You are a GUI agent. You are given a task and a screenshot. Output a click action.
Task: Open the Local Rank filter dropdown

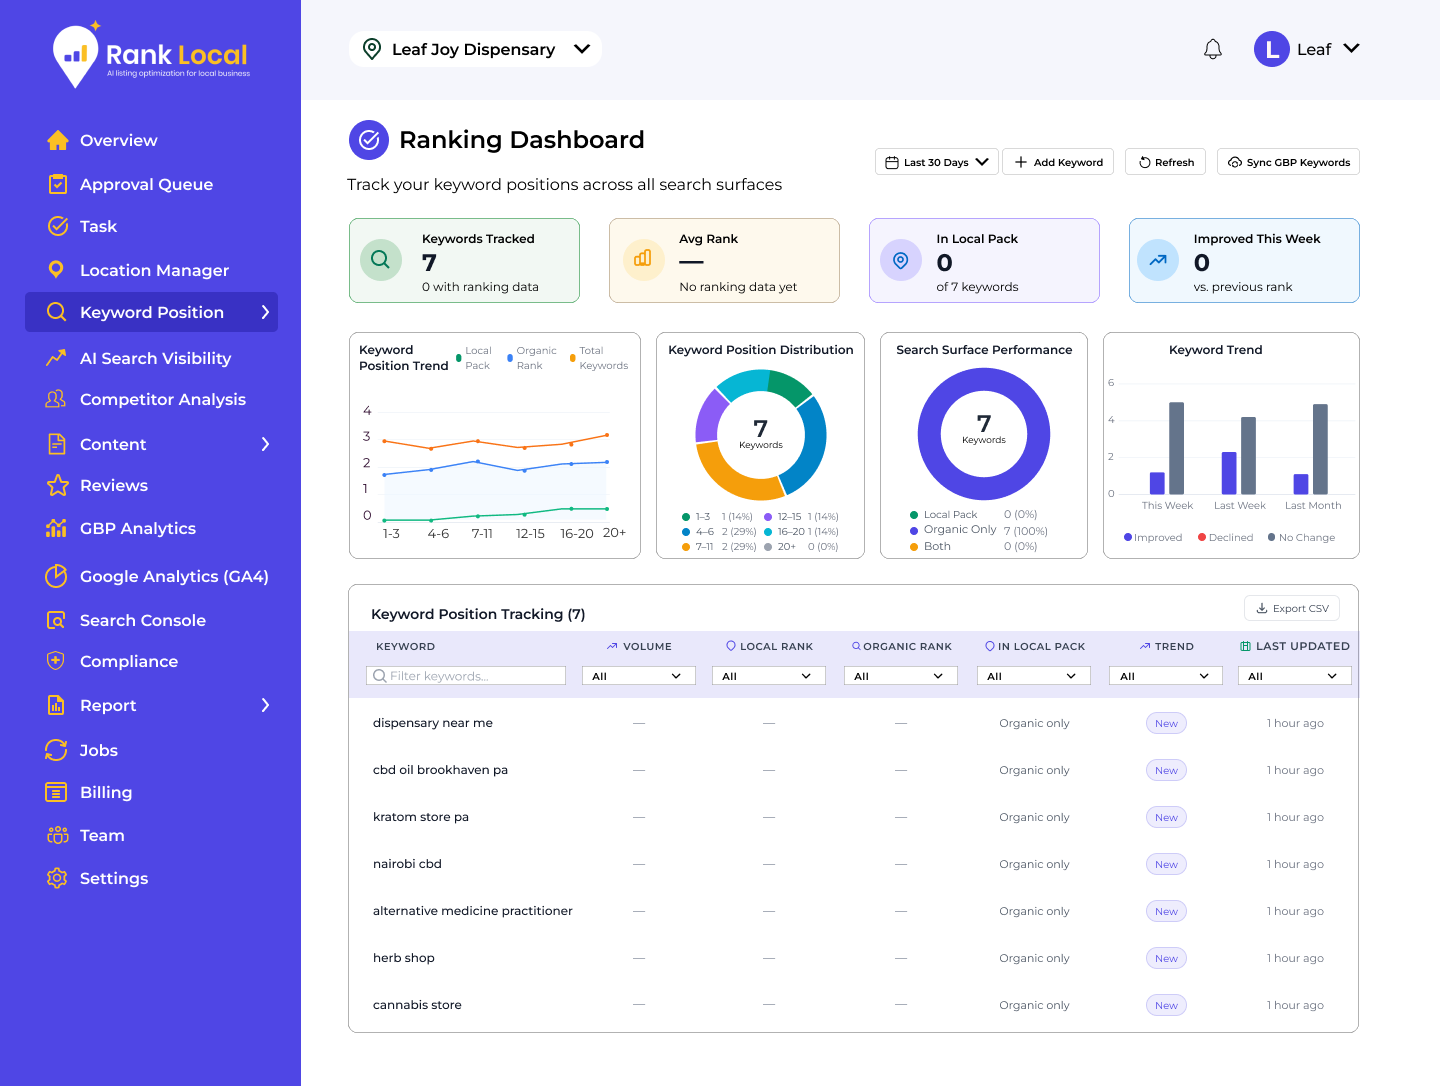pyautogui.click(x=769, y=676)
